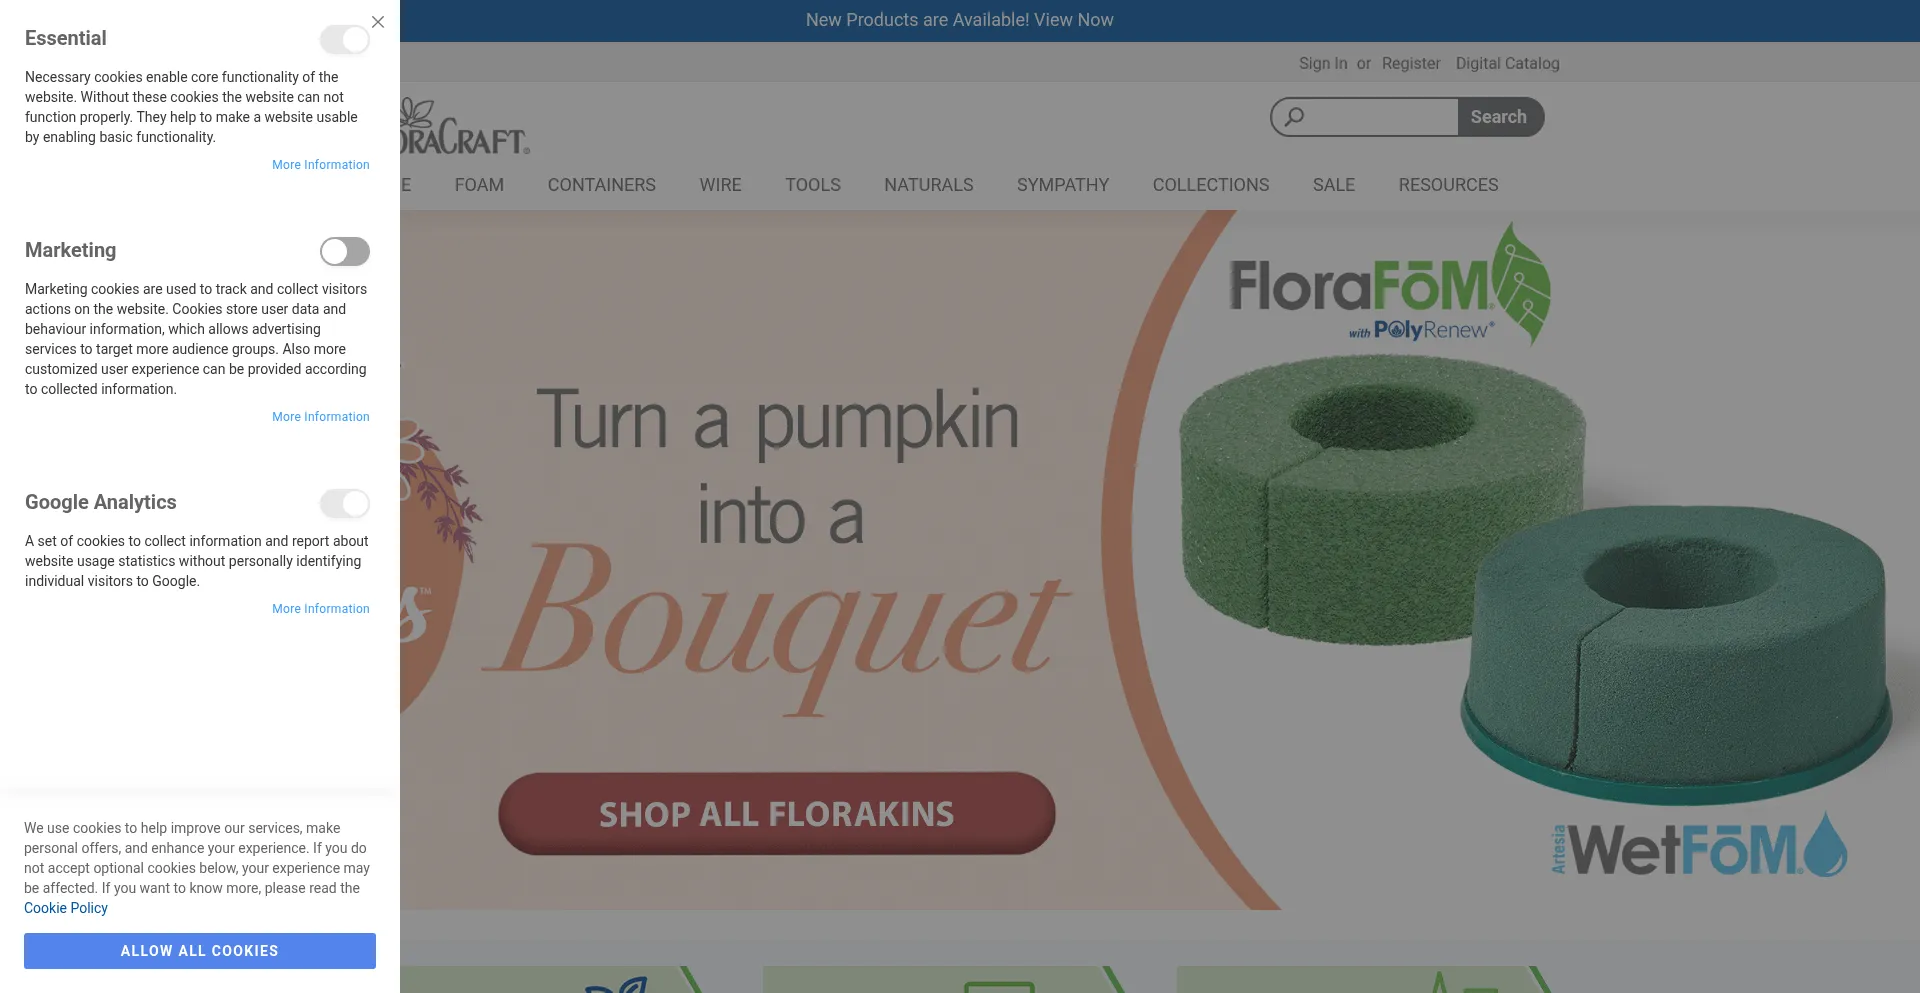
Task: Click the WetFoM water drop logo
Action: pyautogui.click(x=1698, y=846)
